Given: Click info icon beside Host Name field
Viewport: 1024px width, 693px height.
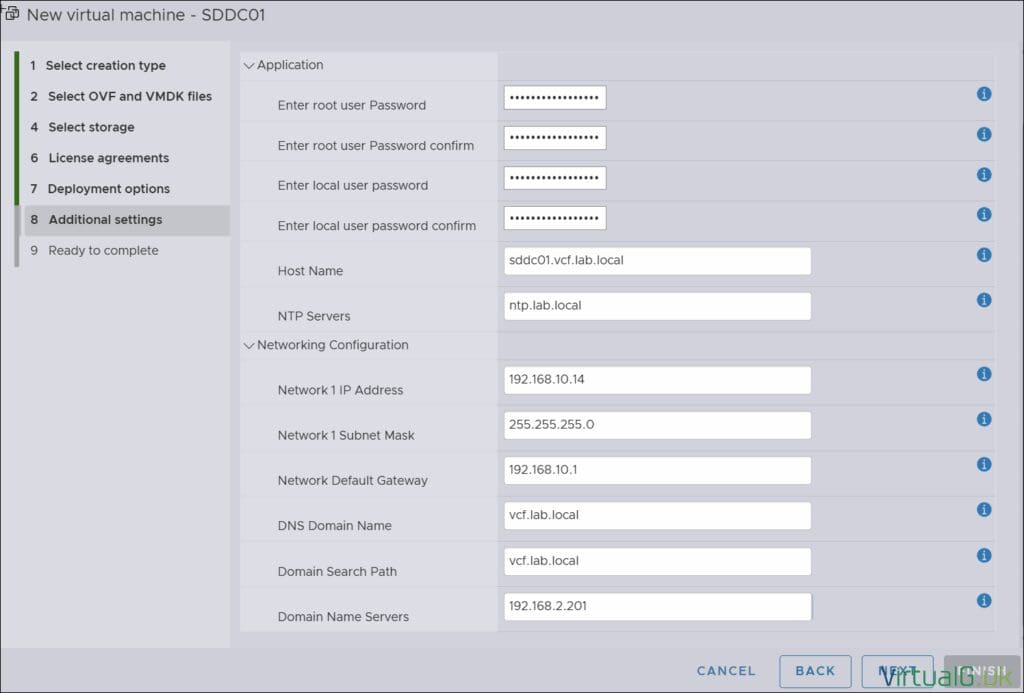Looking at the screenshot, I should (984, 255).
